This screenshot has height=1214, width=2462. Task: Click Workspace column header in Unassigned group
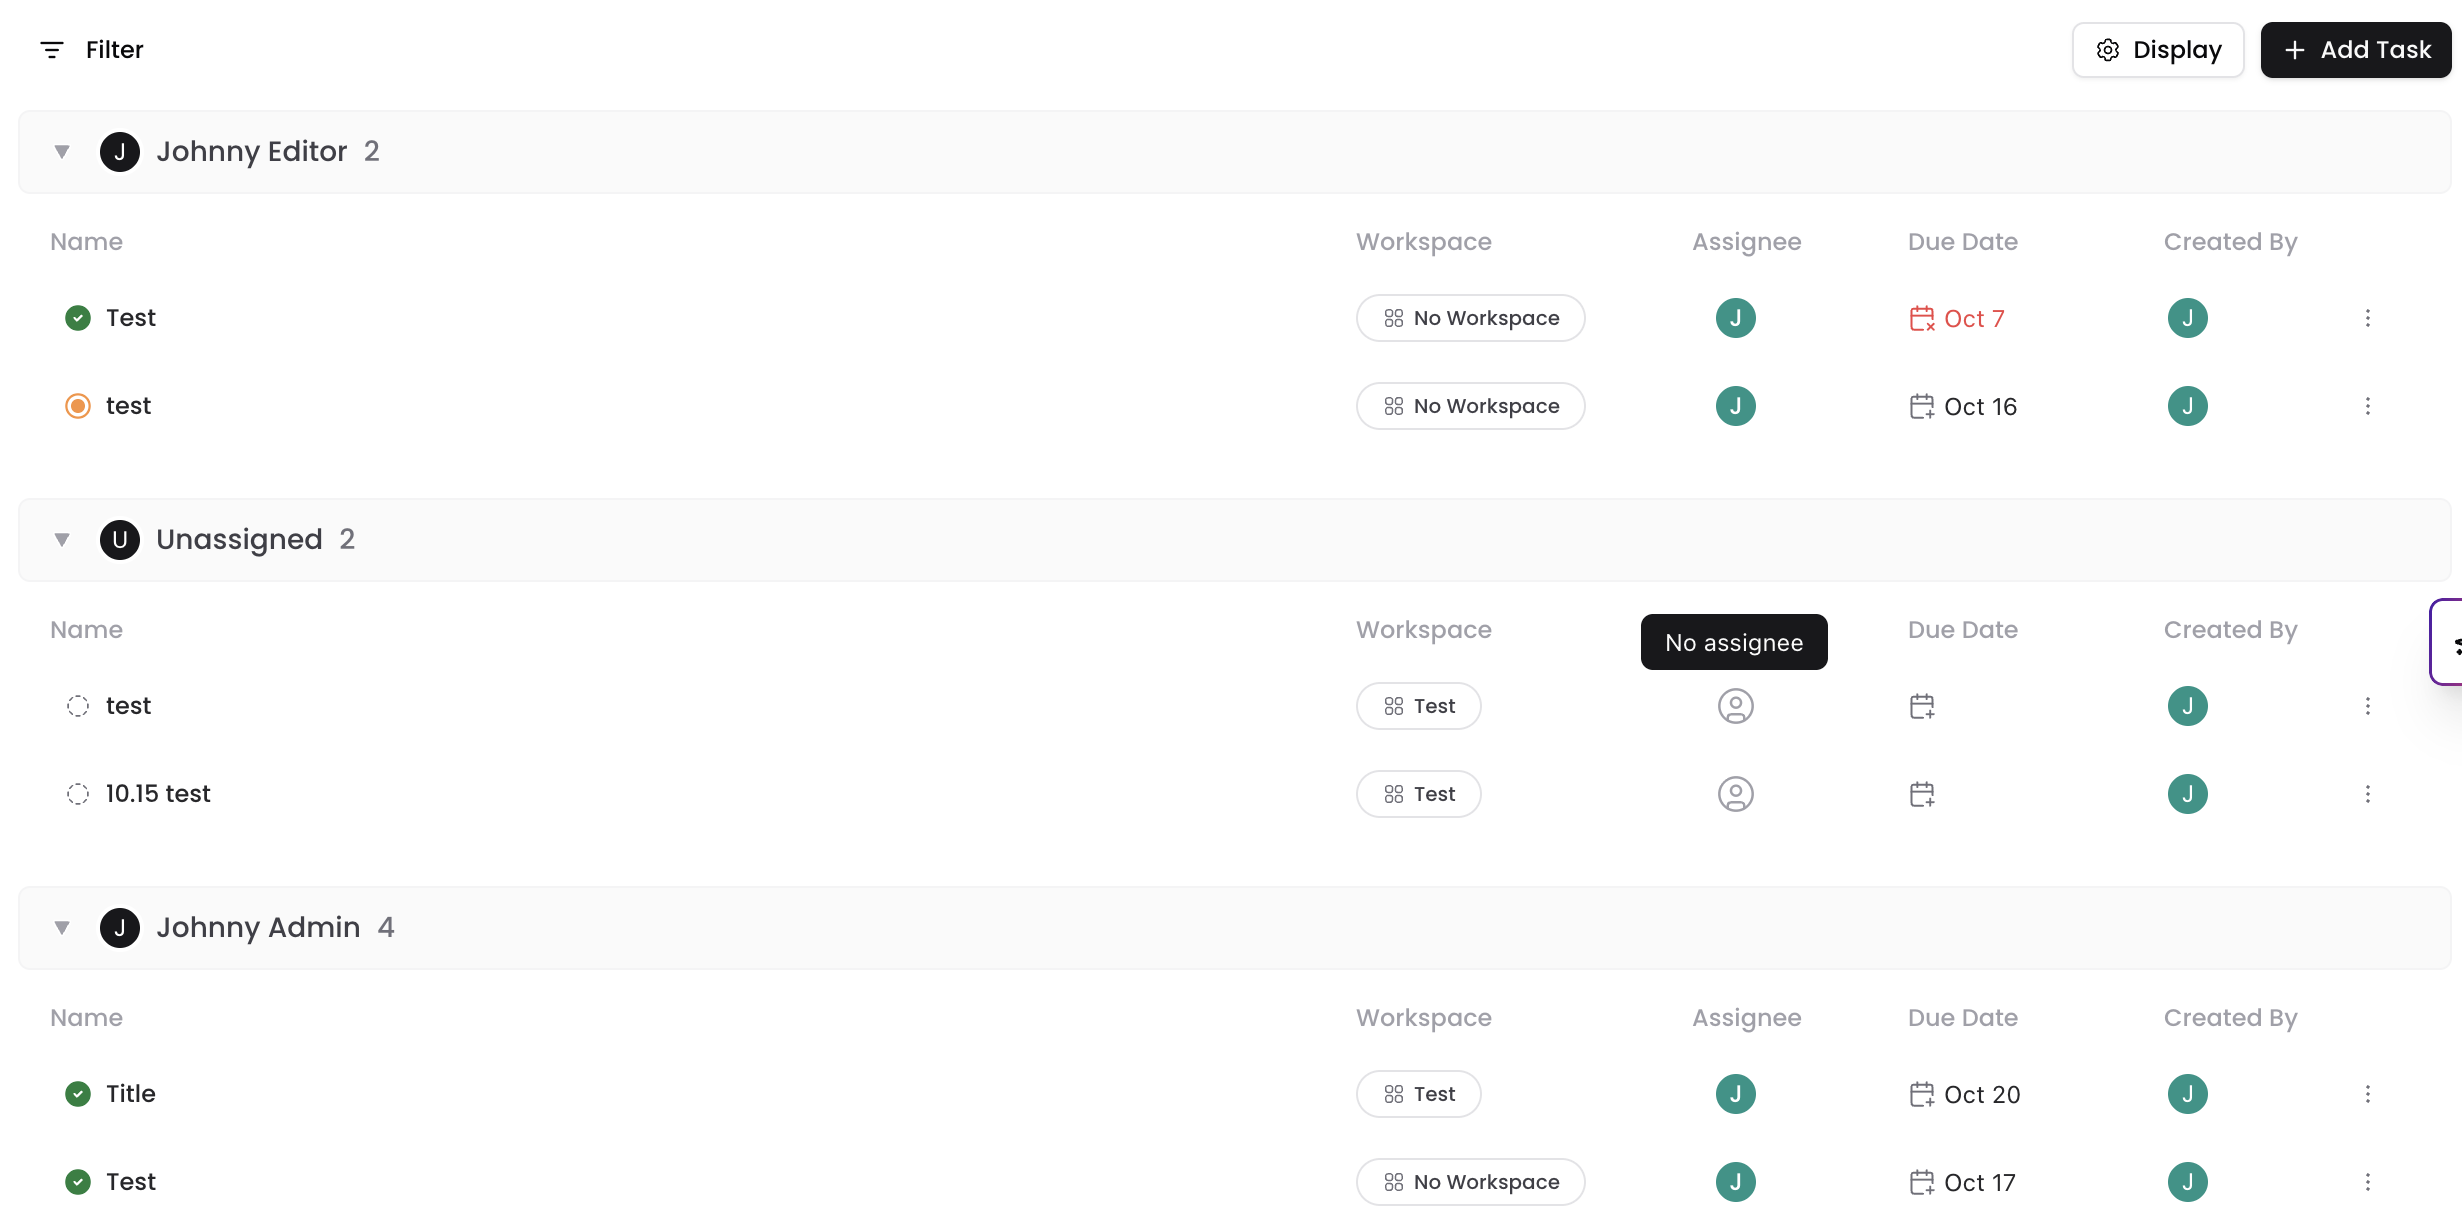click(1424, 630)
